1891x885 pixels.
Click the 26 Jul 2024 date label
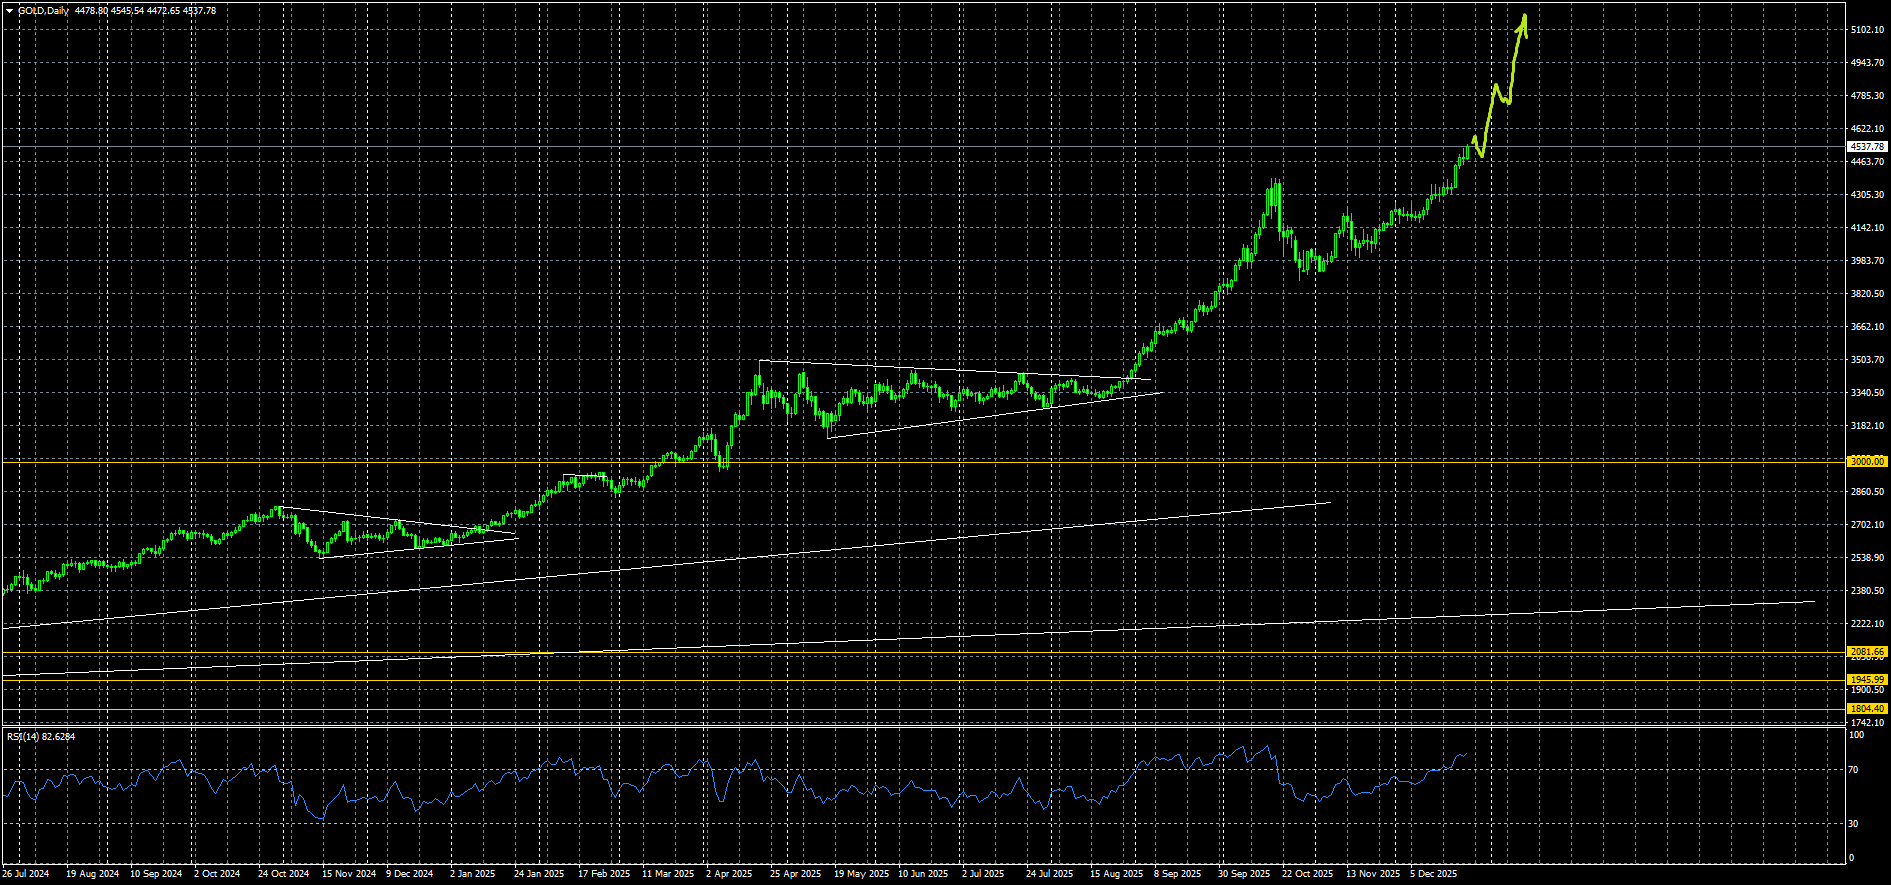point(26,874)
